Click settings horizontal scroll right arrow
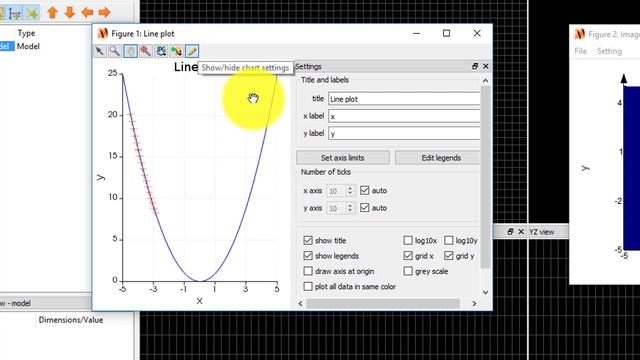Viewport: 640px width, 360px height. click(x=474, y=303)
